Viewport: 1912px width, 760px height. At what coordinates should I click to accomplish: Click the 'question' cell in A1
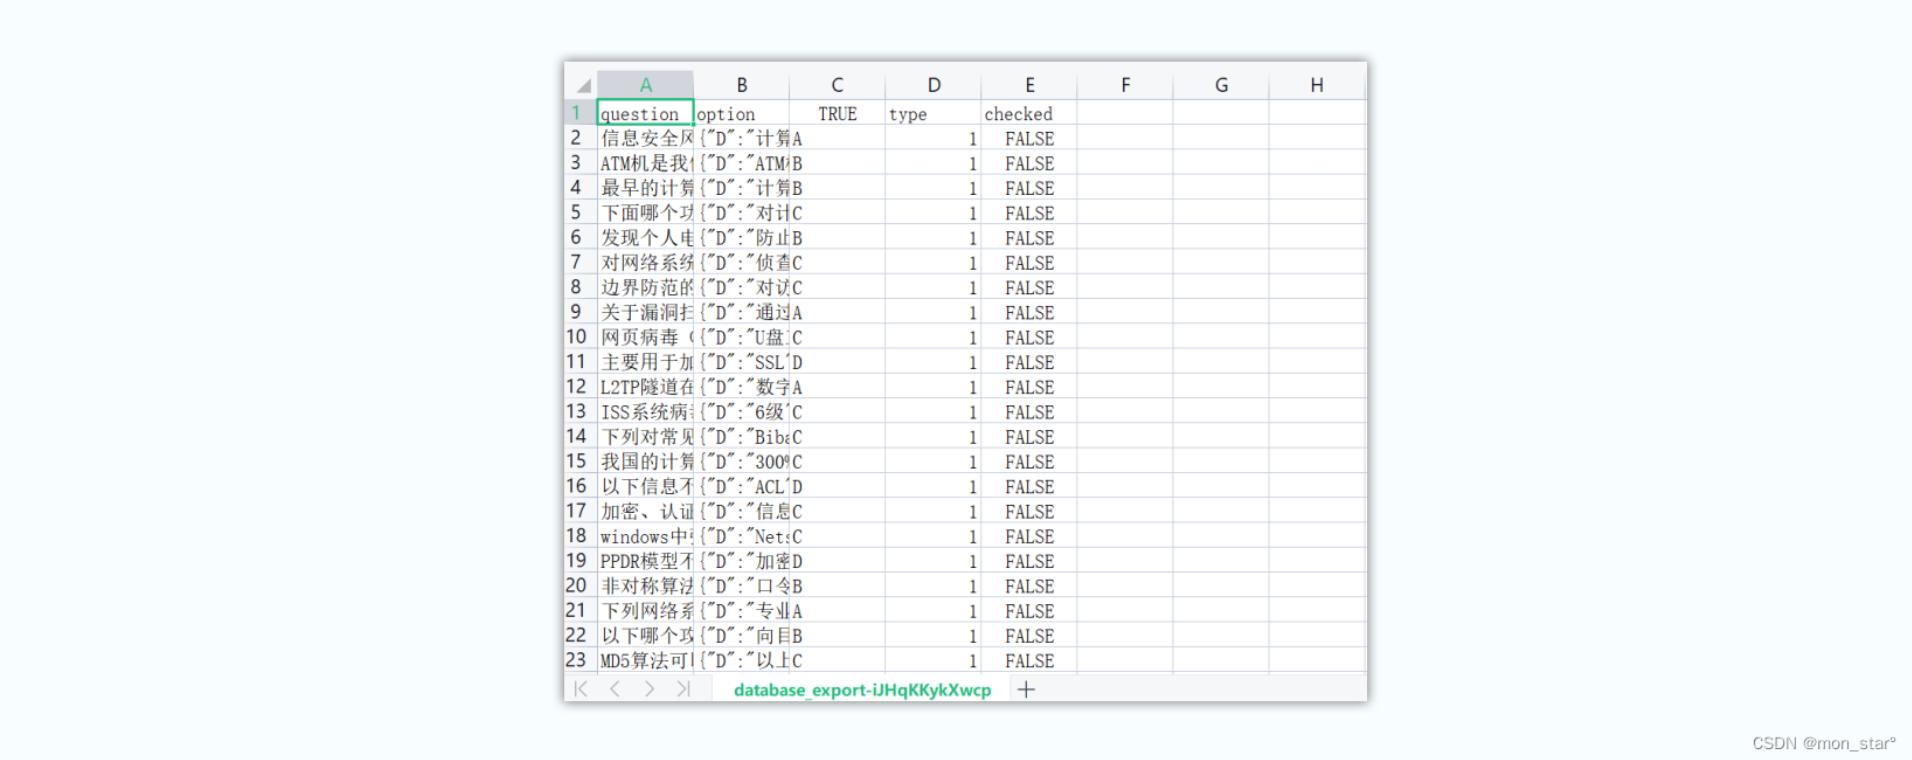(645, 113)
